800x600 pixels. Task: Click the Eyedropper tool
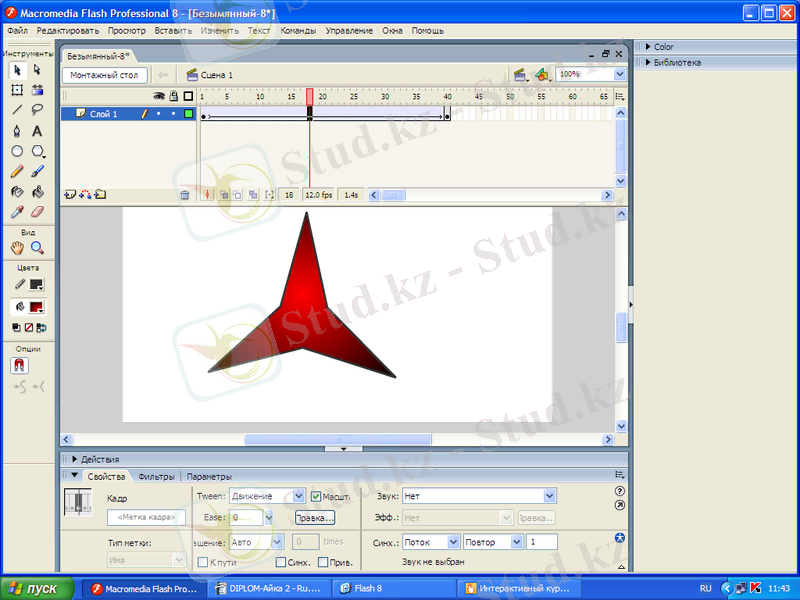tap(17, 212)
